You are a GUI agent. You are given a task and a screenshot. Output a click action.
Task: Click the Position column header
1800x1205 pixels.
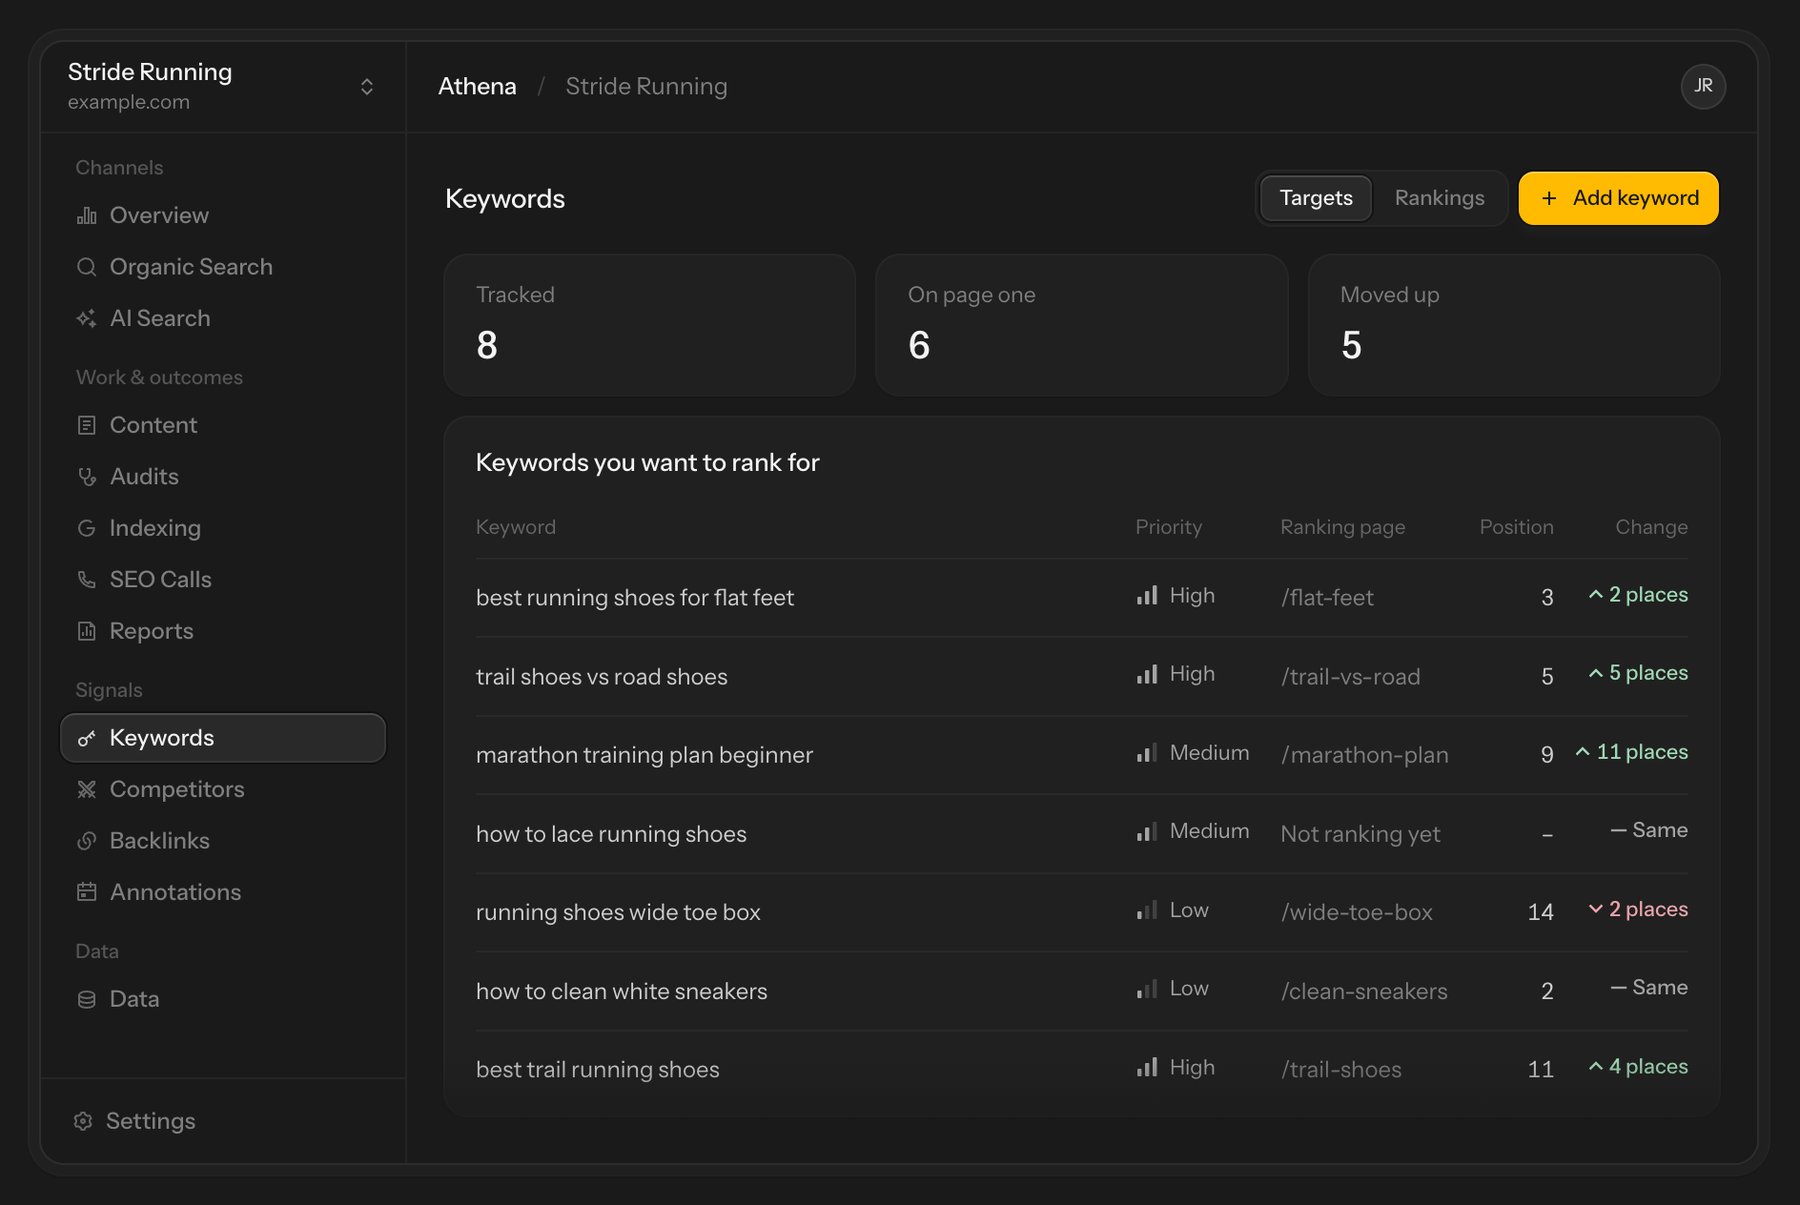coord(1516,527)
